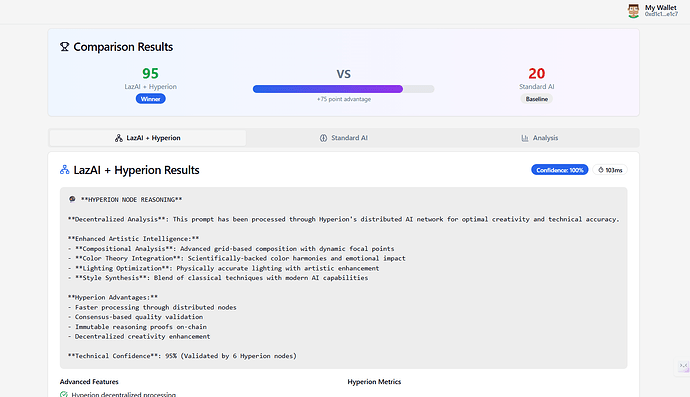Screen dimensions: 690x397
Task: Click the Baseline badge
Action: click(x=537, y=99)
